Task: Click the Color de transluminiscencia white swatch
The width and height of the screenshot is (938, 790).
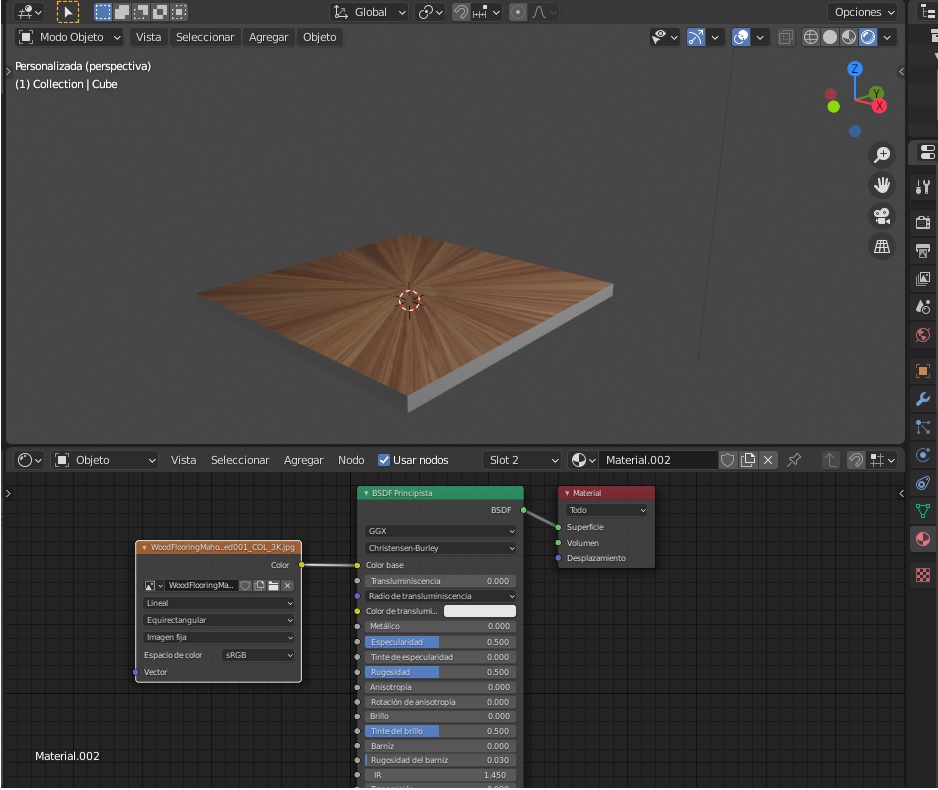Action: 480,611
